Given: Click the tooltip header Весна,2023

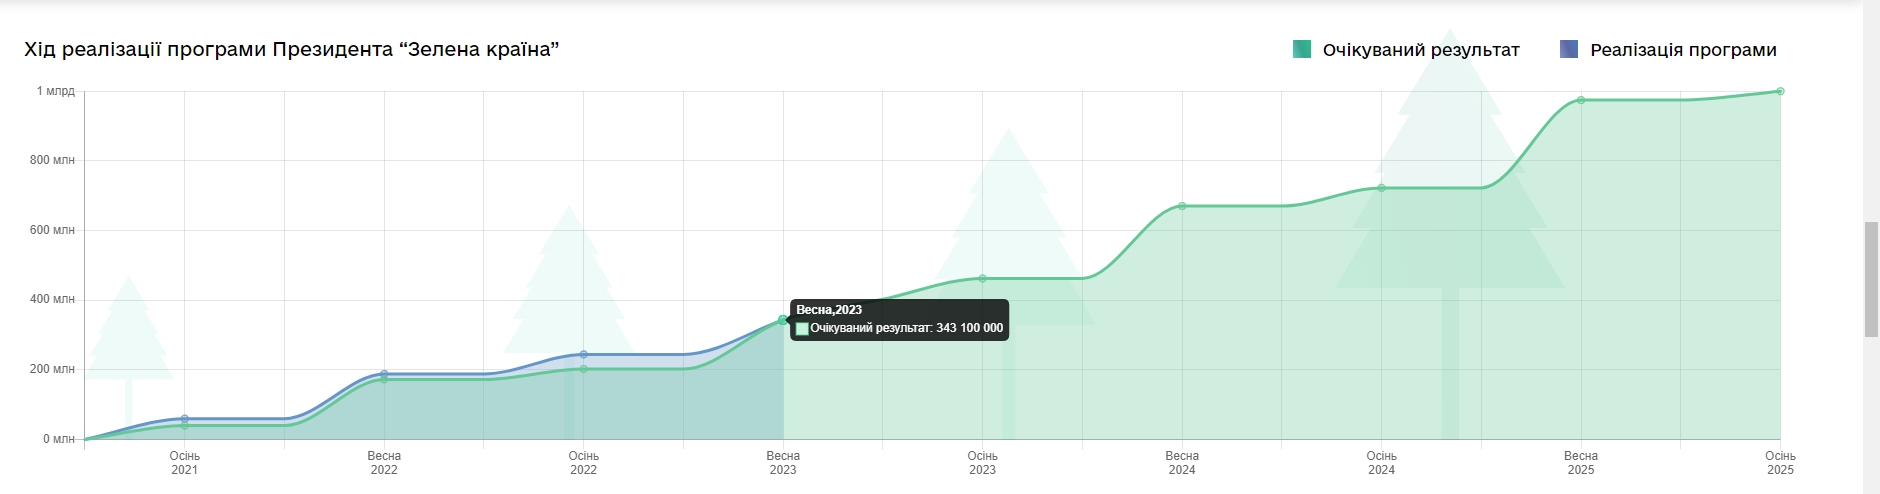Looking at the screenshot, I should pos(829,310).
